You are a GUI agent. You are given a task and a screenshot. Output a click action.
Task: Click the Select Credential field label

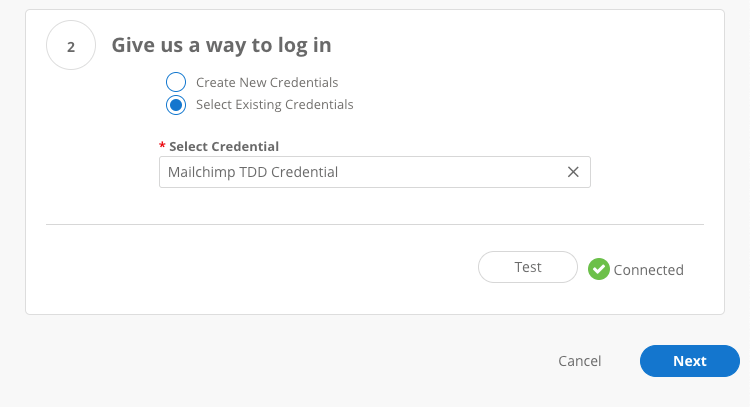pyautogui.click(x=224, y=146)
